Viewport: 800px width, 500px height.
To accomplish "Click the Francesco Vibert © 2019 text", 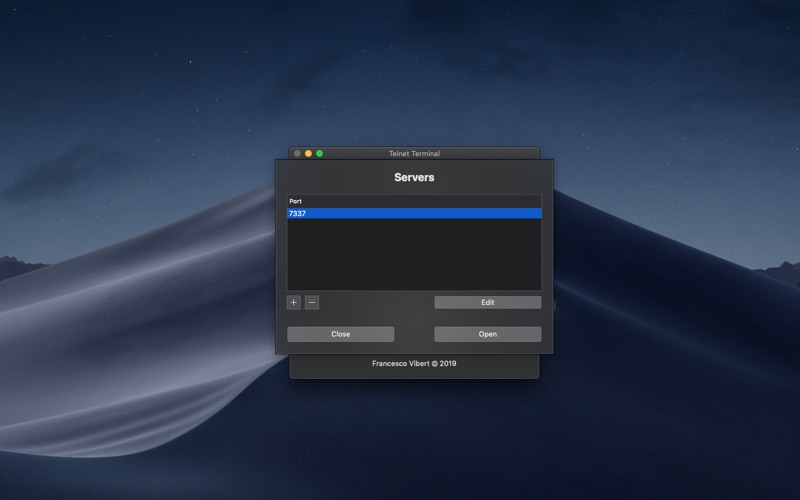I will (x=414, y=363).
